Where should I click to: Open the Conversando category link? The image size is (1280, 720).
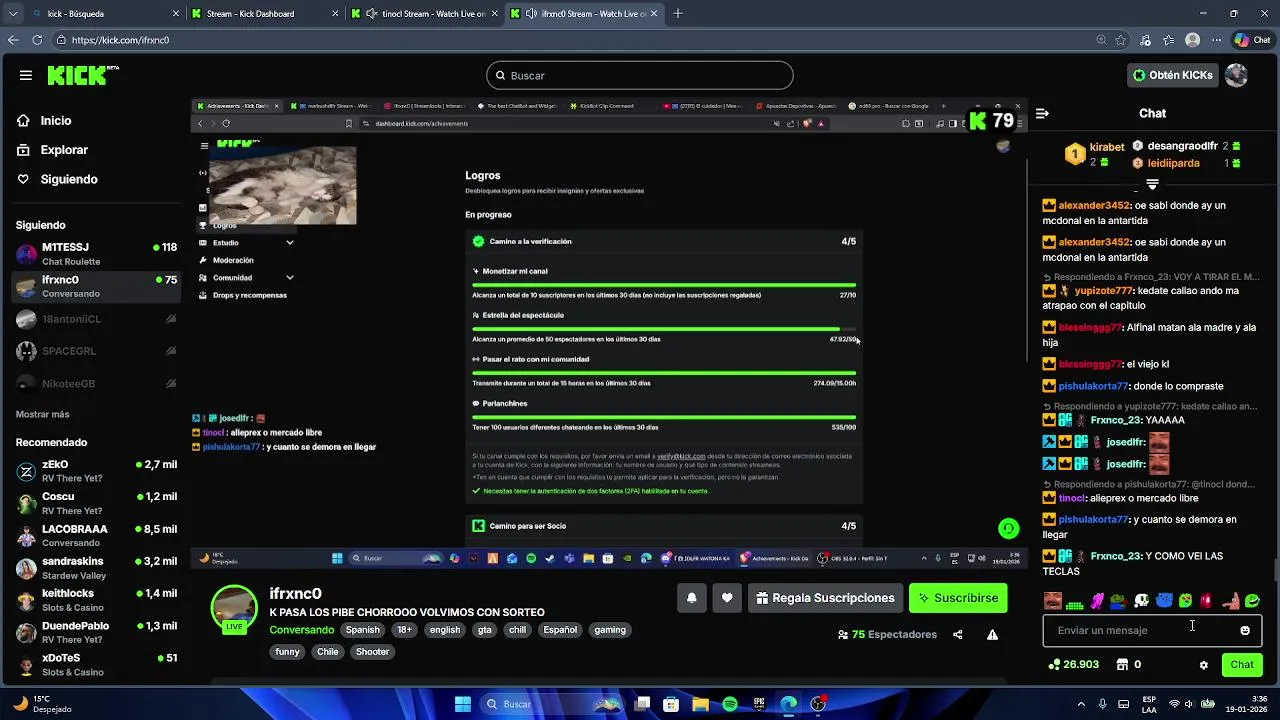pos(302,630)
